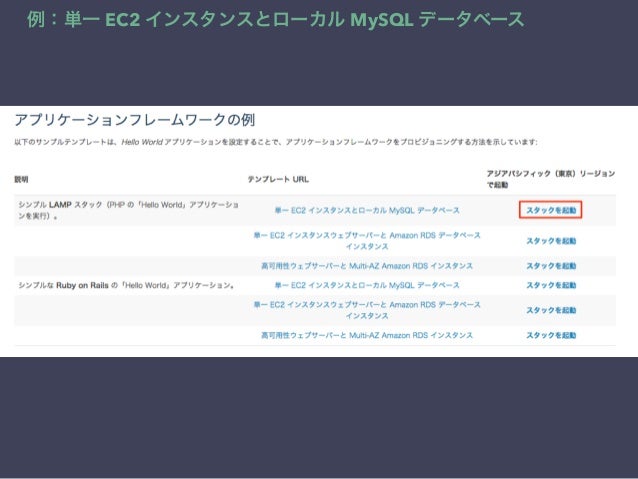Click Ruby on Rails single EC2 MySQL template link
Viewport: 638px width, 479px height.
367,285
